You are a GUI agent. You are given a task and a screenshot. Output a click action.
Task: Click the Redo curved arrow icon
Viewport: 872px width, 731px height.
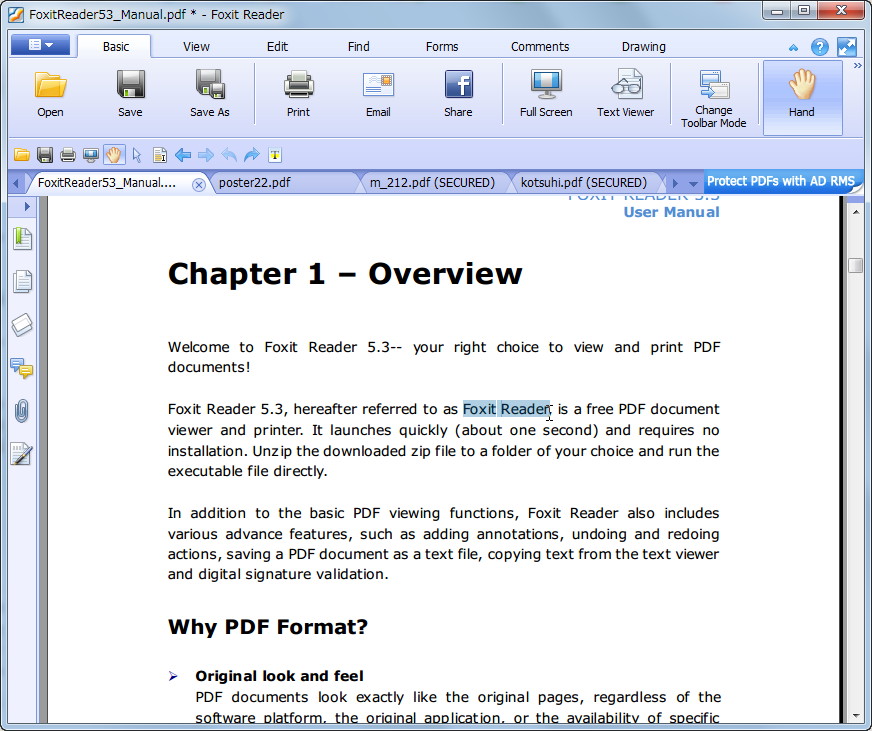[252, 155]
